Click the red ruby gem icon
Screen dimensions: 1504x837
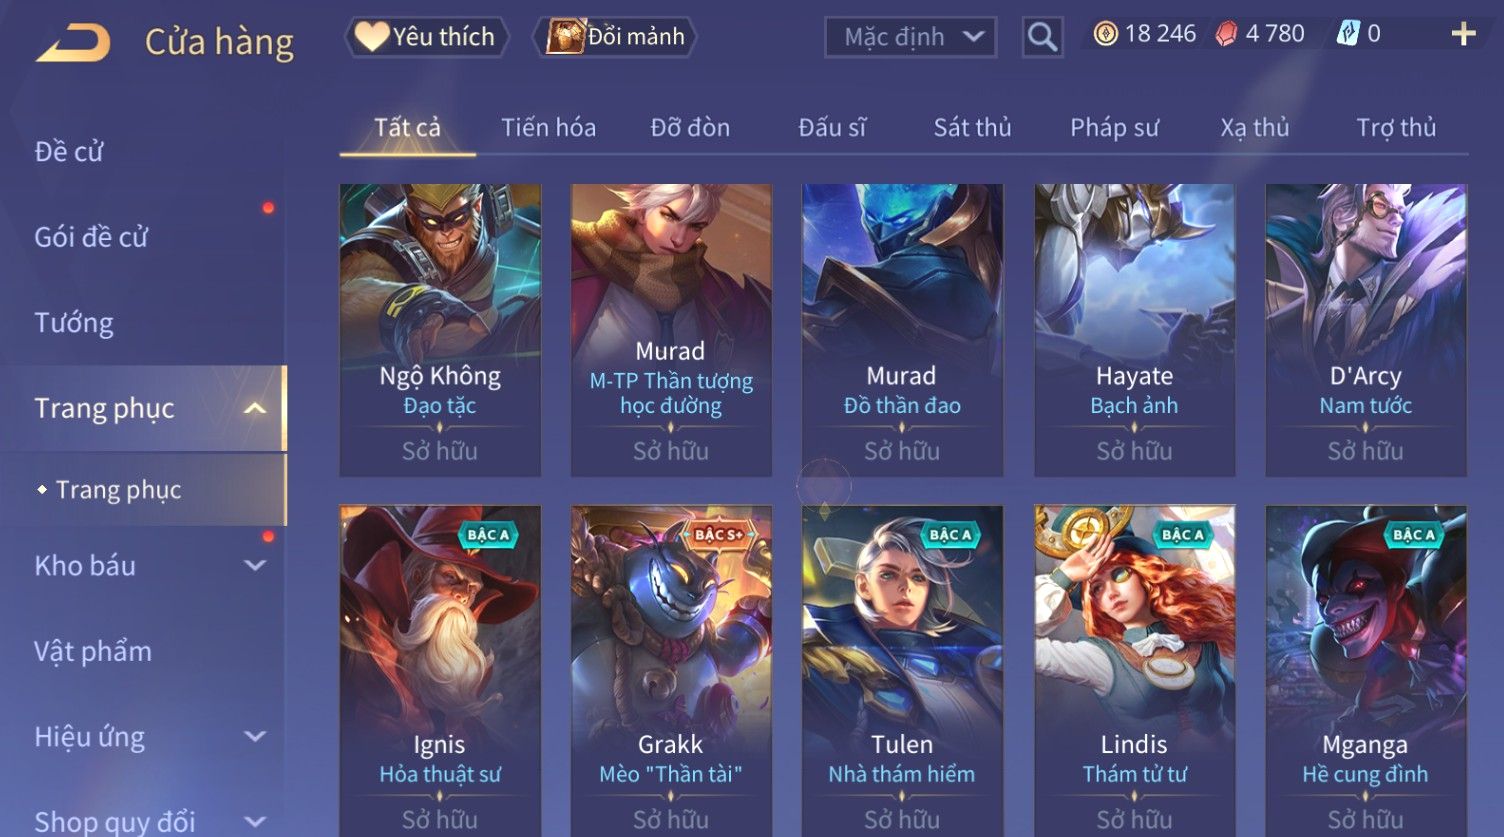pos(1226,34)
